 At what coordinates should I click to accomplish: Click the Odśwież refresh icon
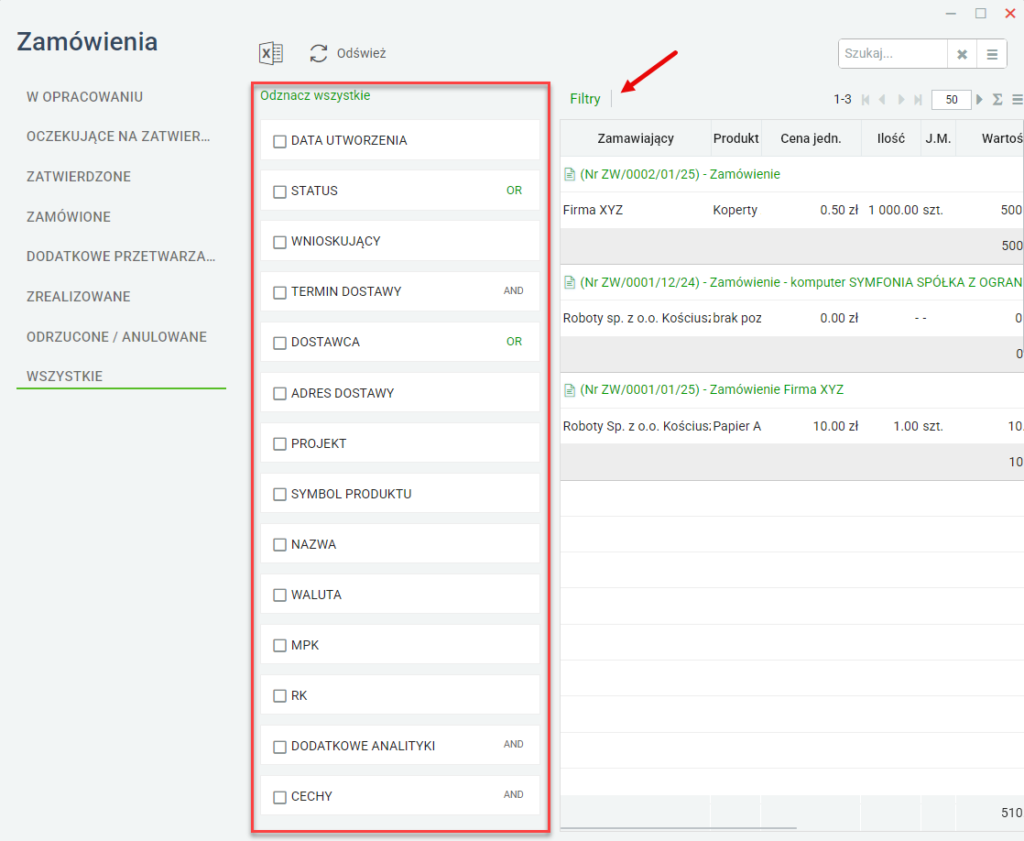point(319,54)
